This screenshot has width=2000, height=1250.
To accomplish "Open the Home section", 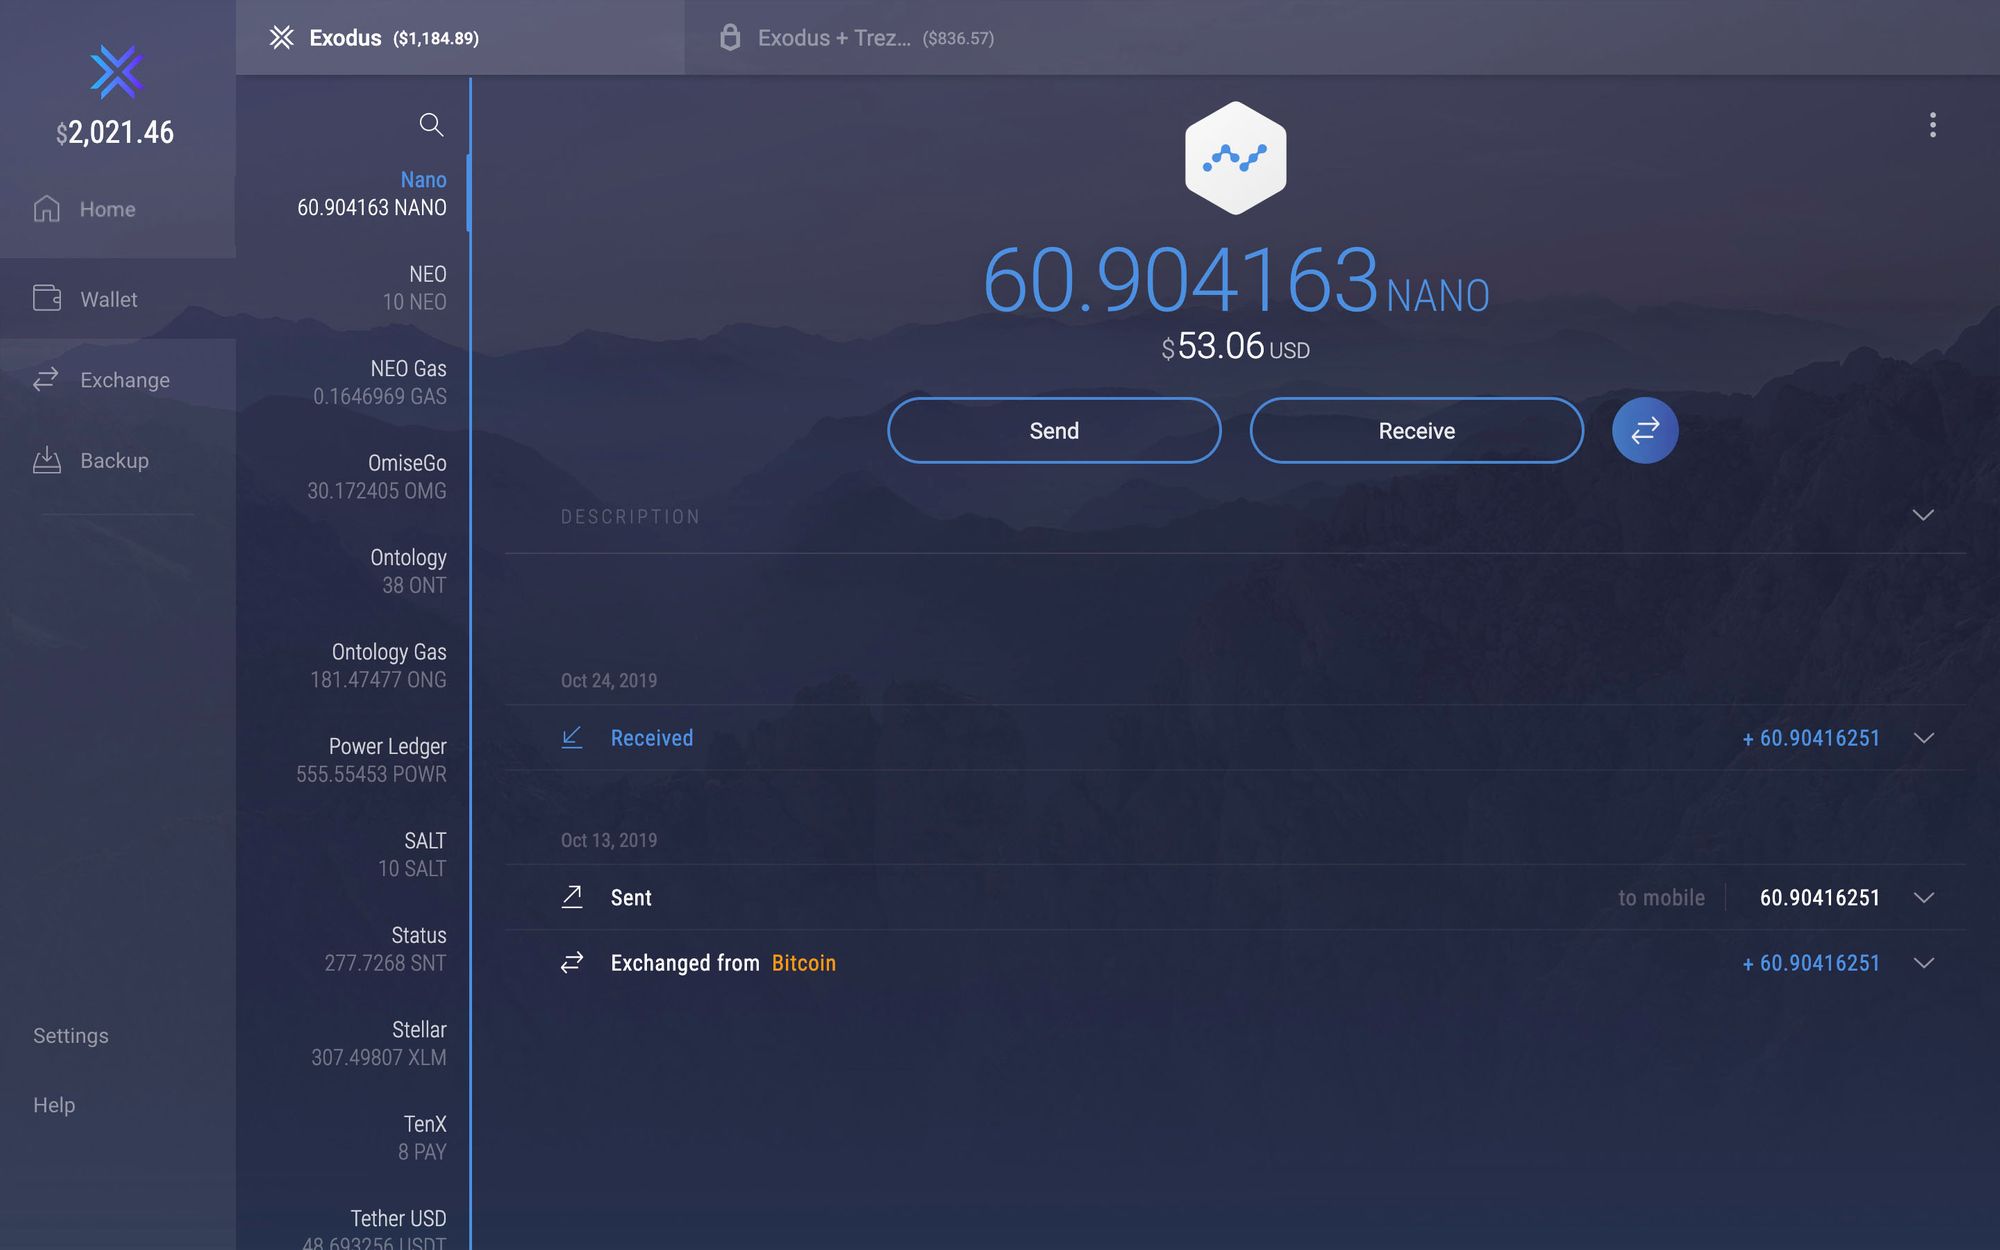I will tap(118, 209).
